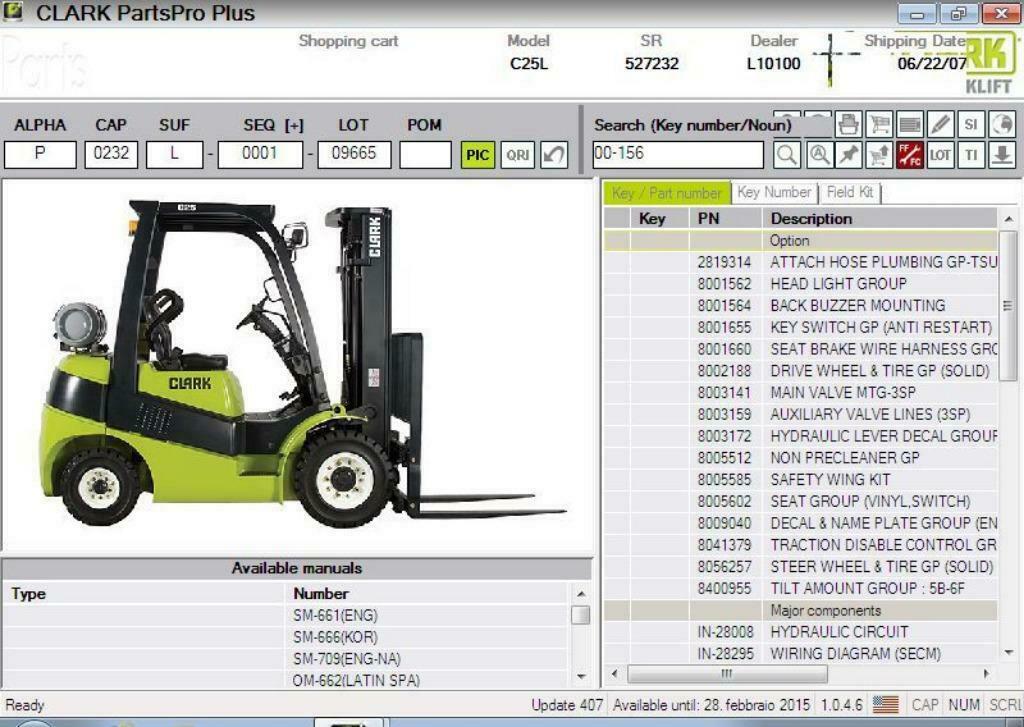The width and height of the screenshot is (1024, 727).
Task: Click parts list horizontal scroll left arrow
Action: click(614, 673)
